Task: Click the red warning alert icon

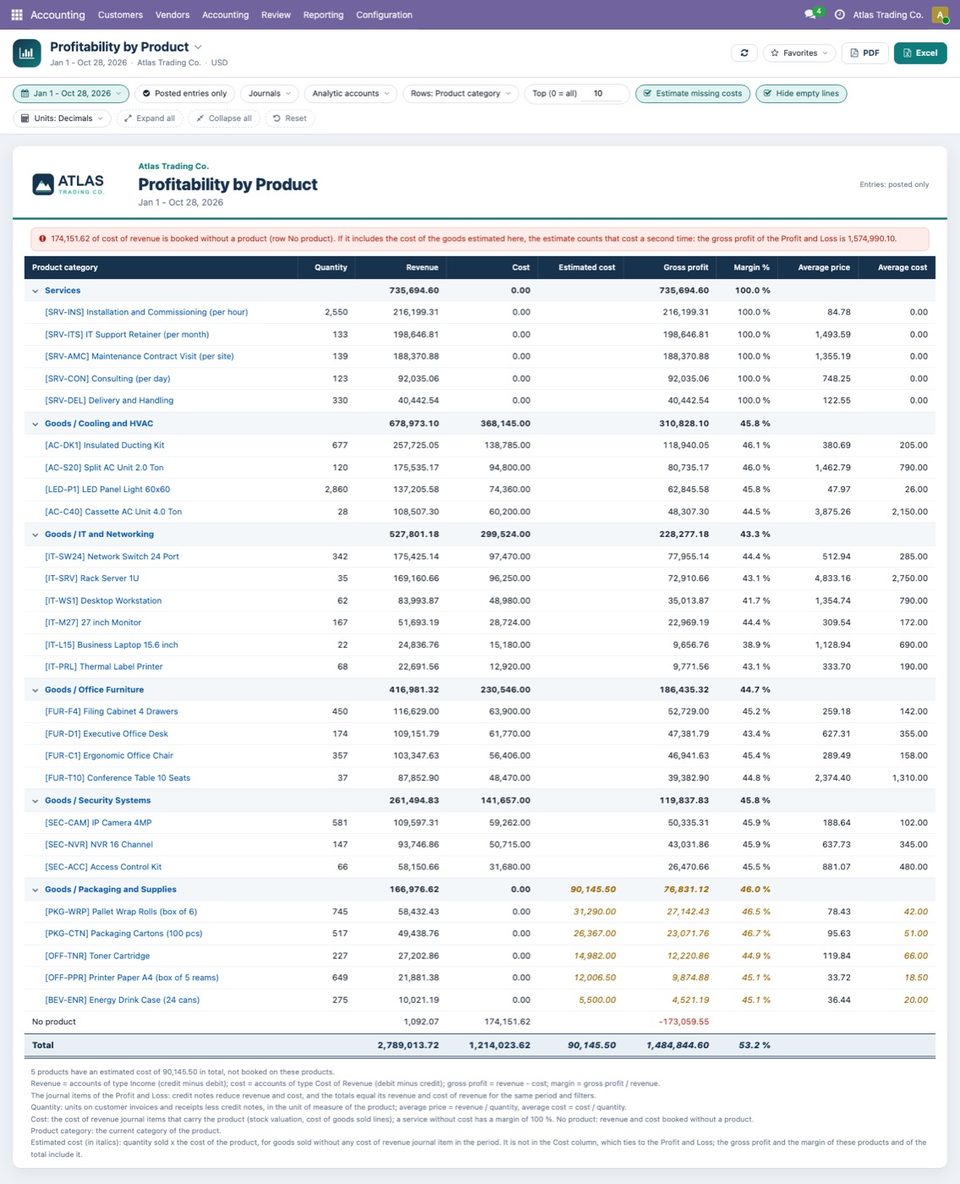Action: click(x=42, y=239)
